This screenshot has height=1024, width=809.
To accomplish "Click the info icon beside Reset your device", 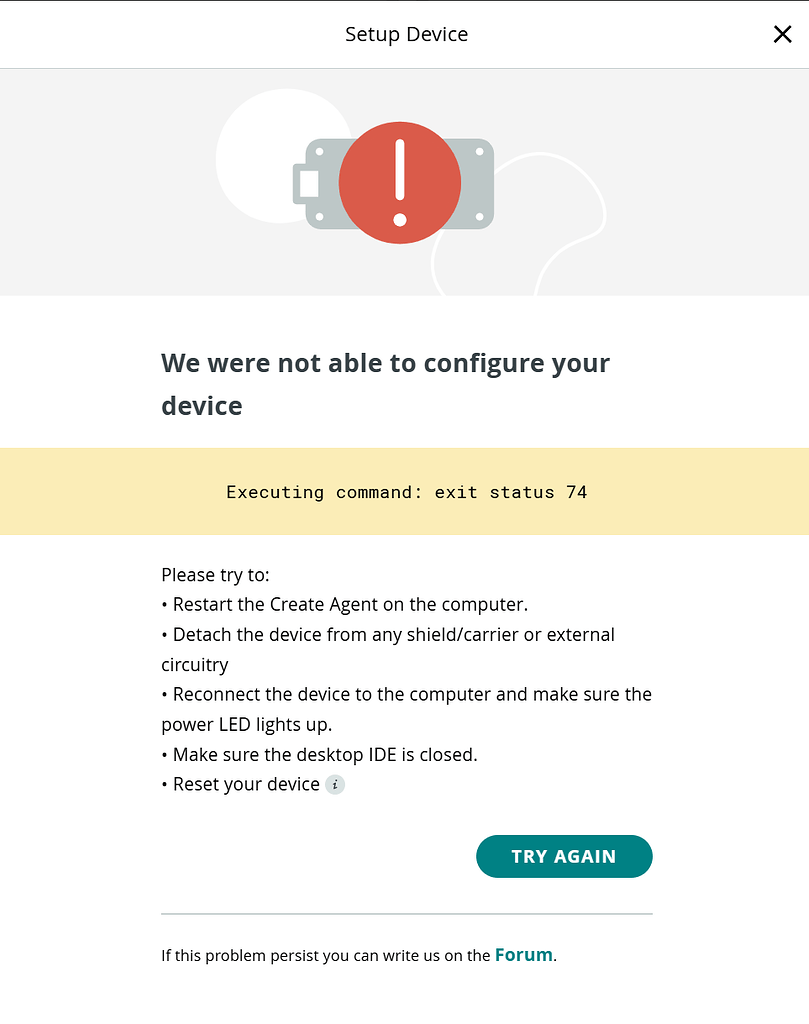I will click(x=335, y=785).
